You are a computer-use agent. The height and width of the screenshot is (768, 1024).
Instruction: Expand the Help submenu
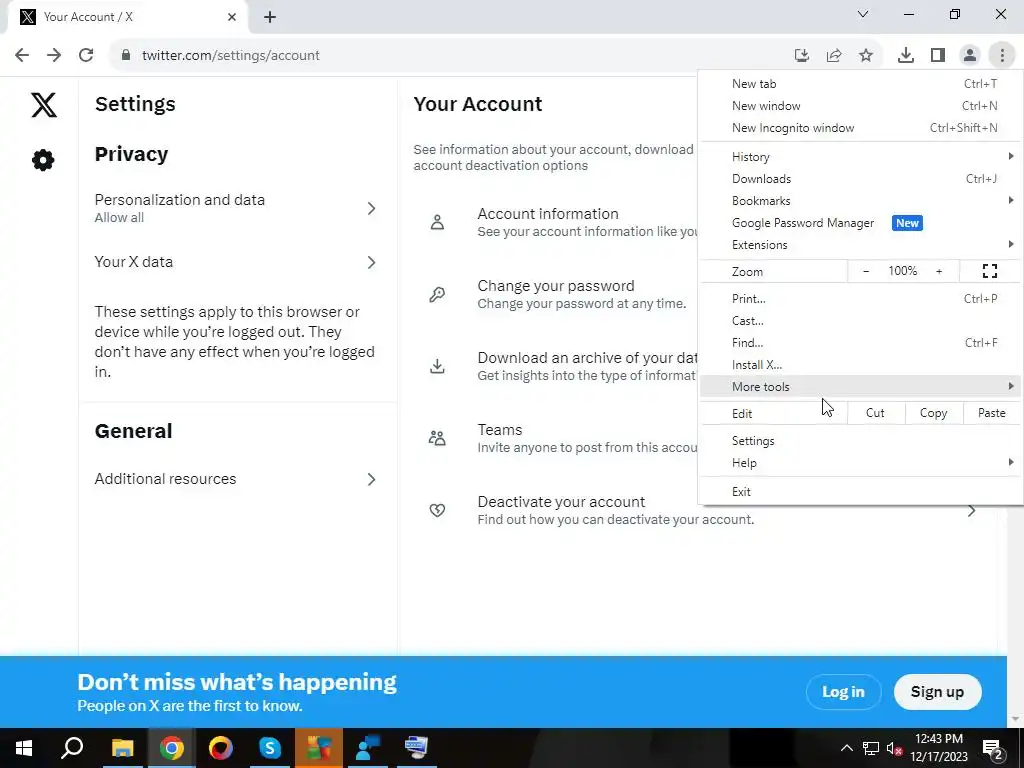point(859,463)
